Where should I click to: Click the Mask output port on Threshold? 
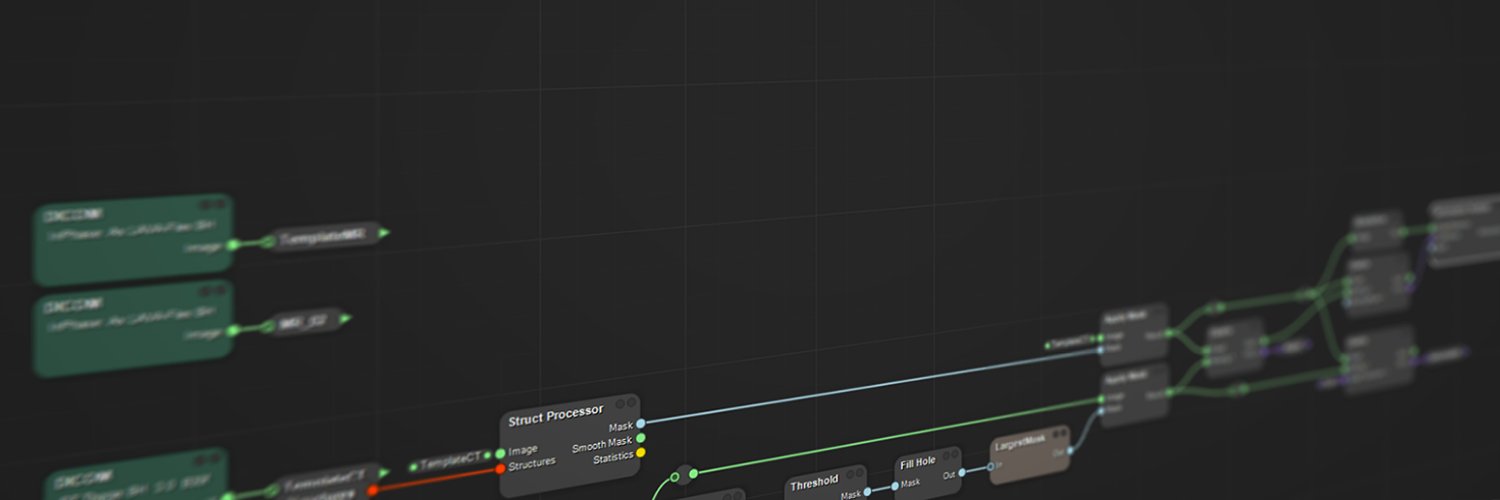coord(867,490)
